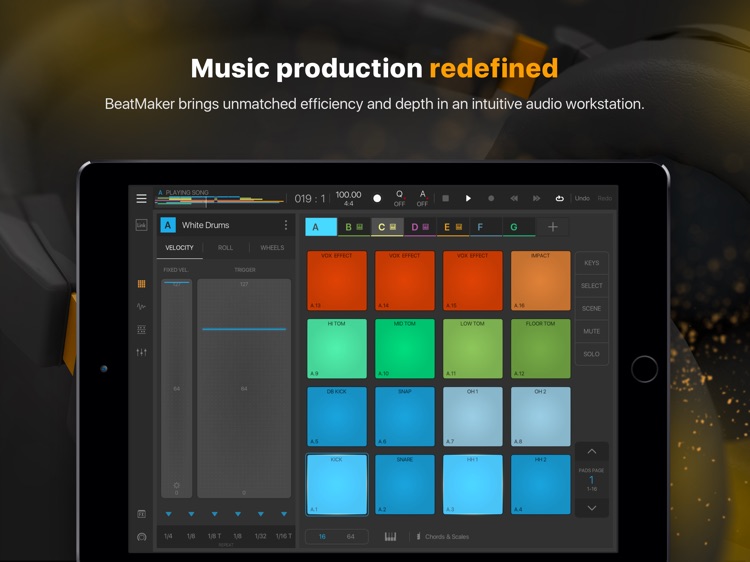Enable KEYS mode

click(592, 263)
